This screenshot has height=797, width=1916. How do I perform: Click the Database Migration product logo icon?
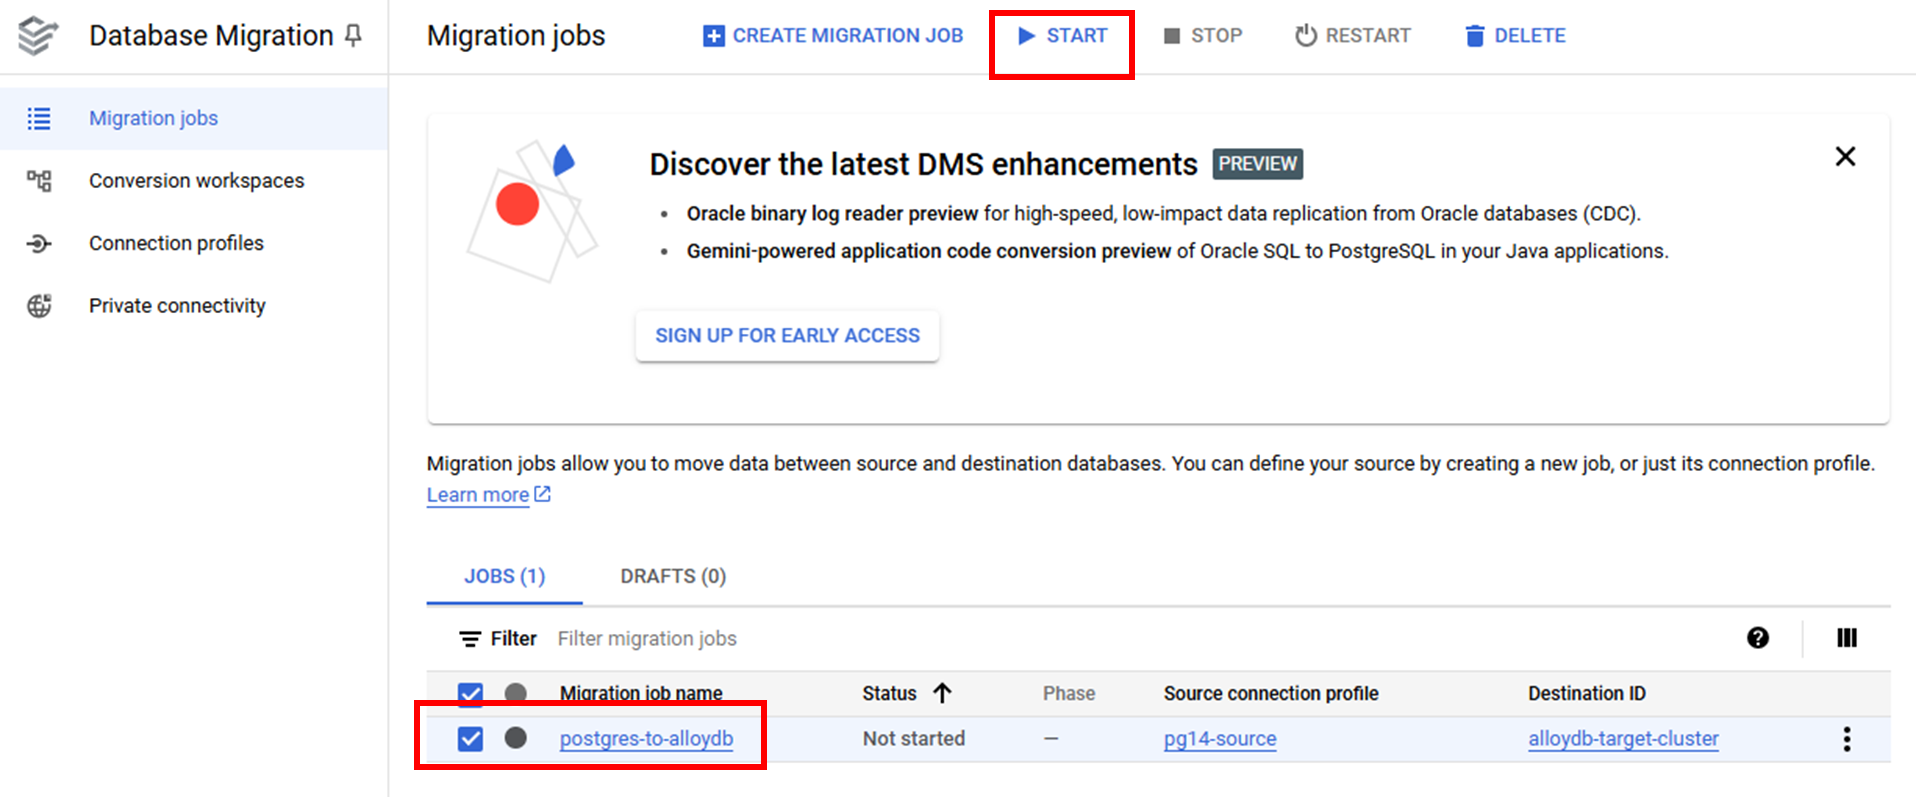pyautogui.click(x=38, y=36)
